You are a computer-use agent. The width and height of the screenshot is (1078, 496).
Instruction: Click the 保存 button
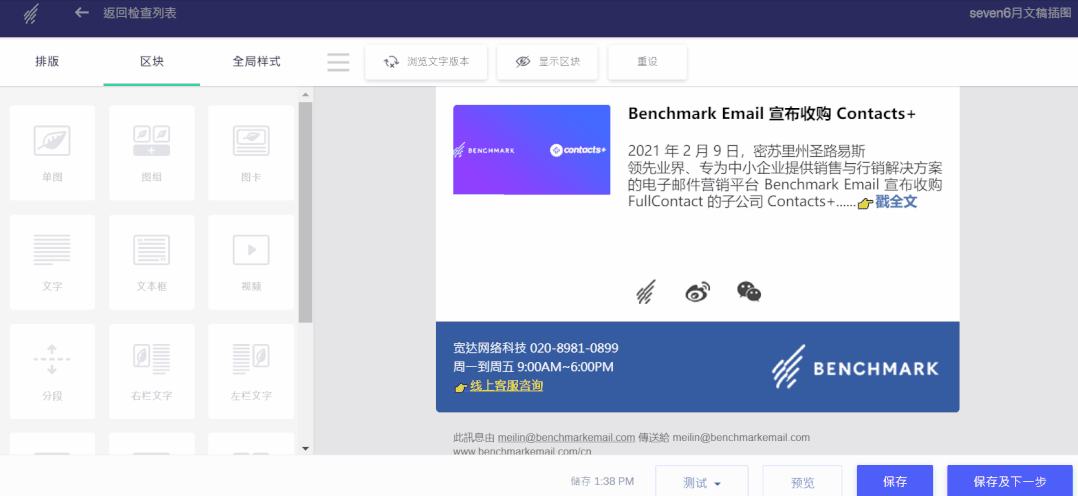[895, 482]
